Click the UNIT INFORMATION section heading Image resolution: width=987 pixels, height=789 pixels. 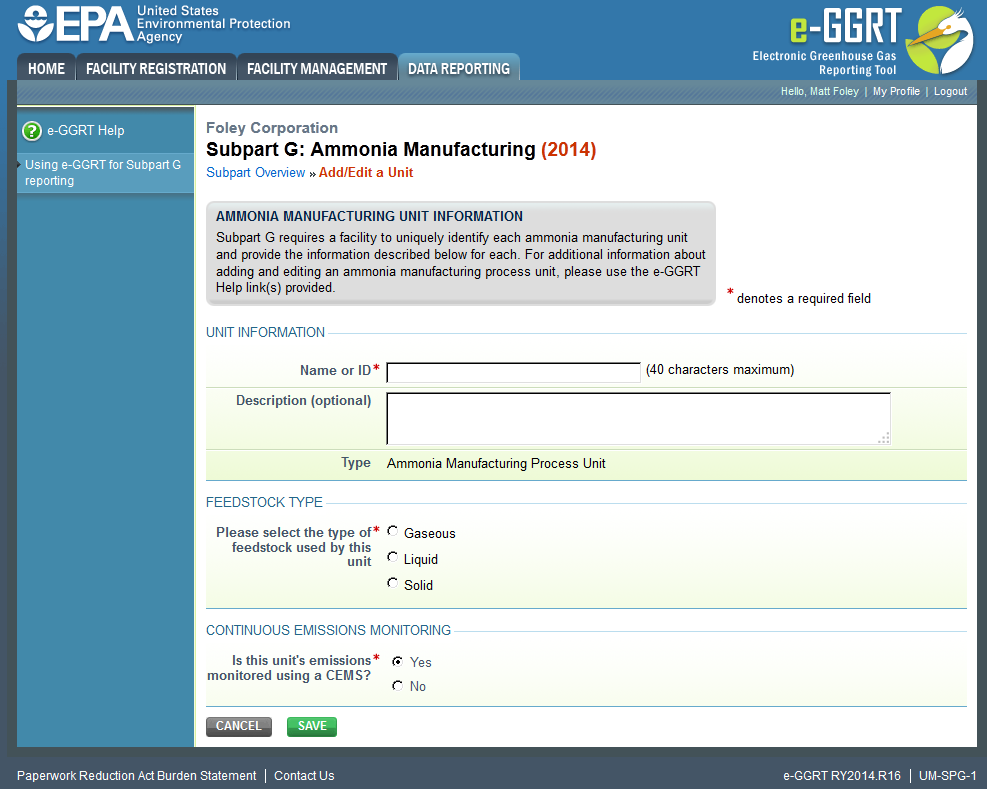coord(266,332)
